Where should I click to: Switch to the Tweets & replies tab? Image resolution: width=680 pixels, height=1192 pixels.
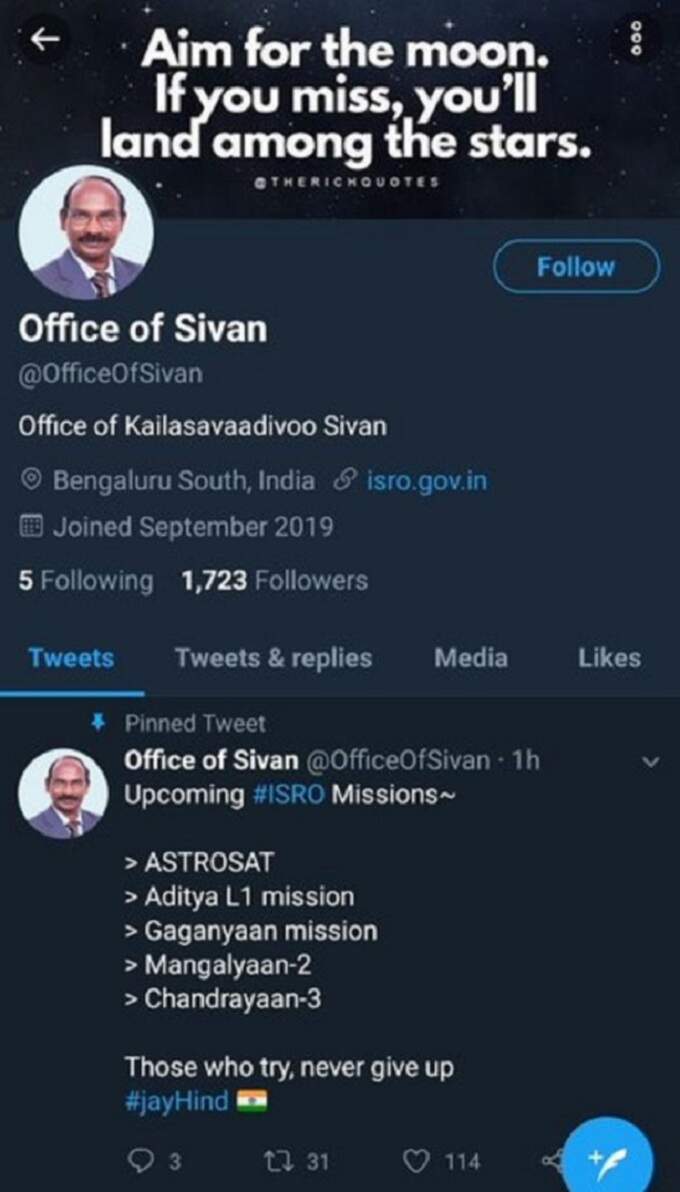pyautogui.click(x=274, y=658)
